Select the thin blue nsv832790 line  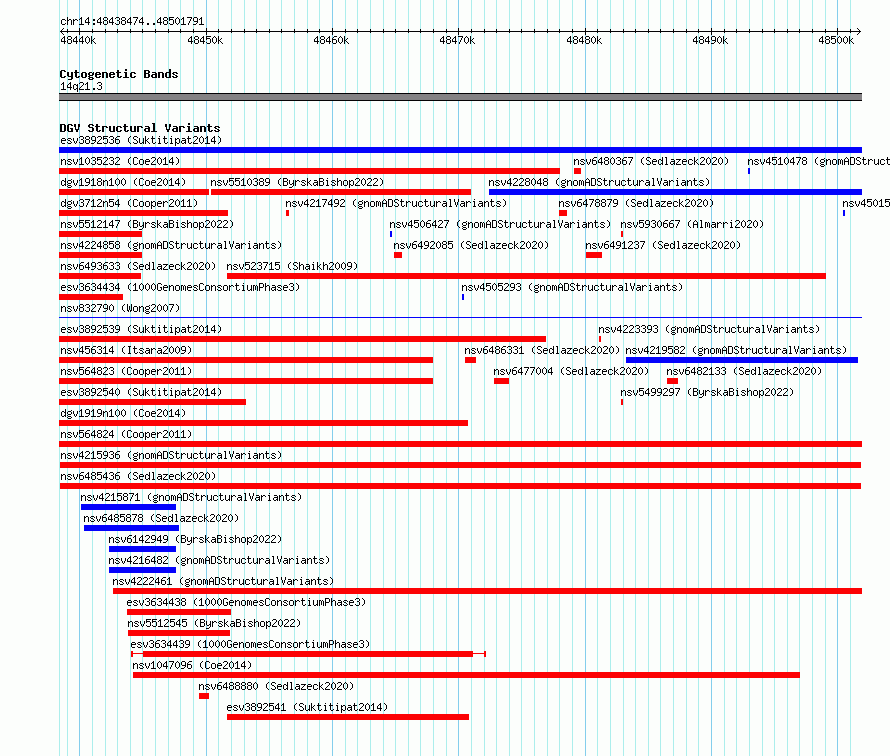tap(460, 317)
